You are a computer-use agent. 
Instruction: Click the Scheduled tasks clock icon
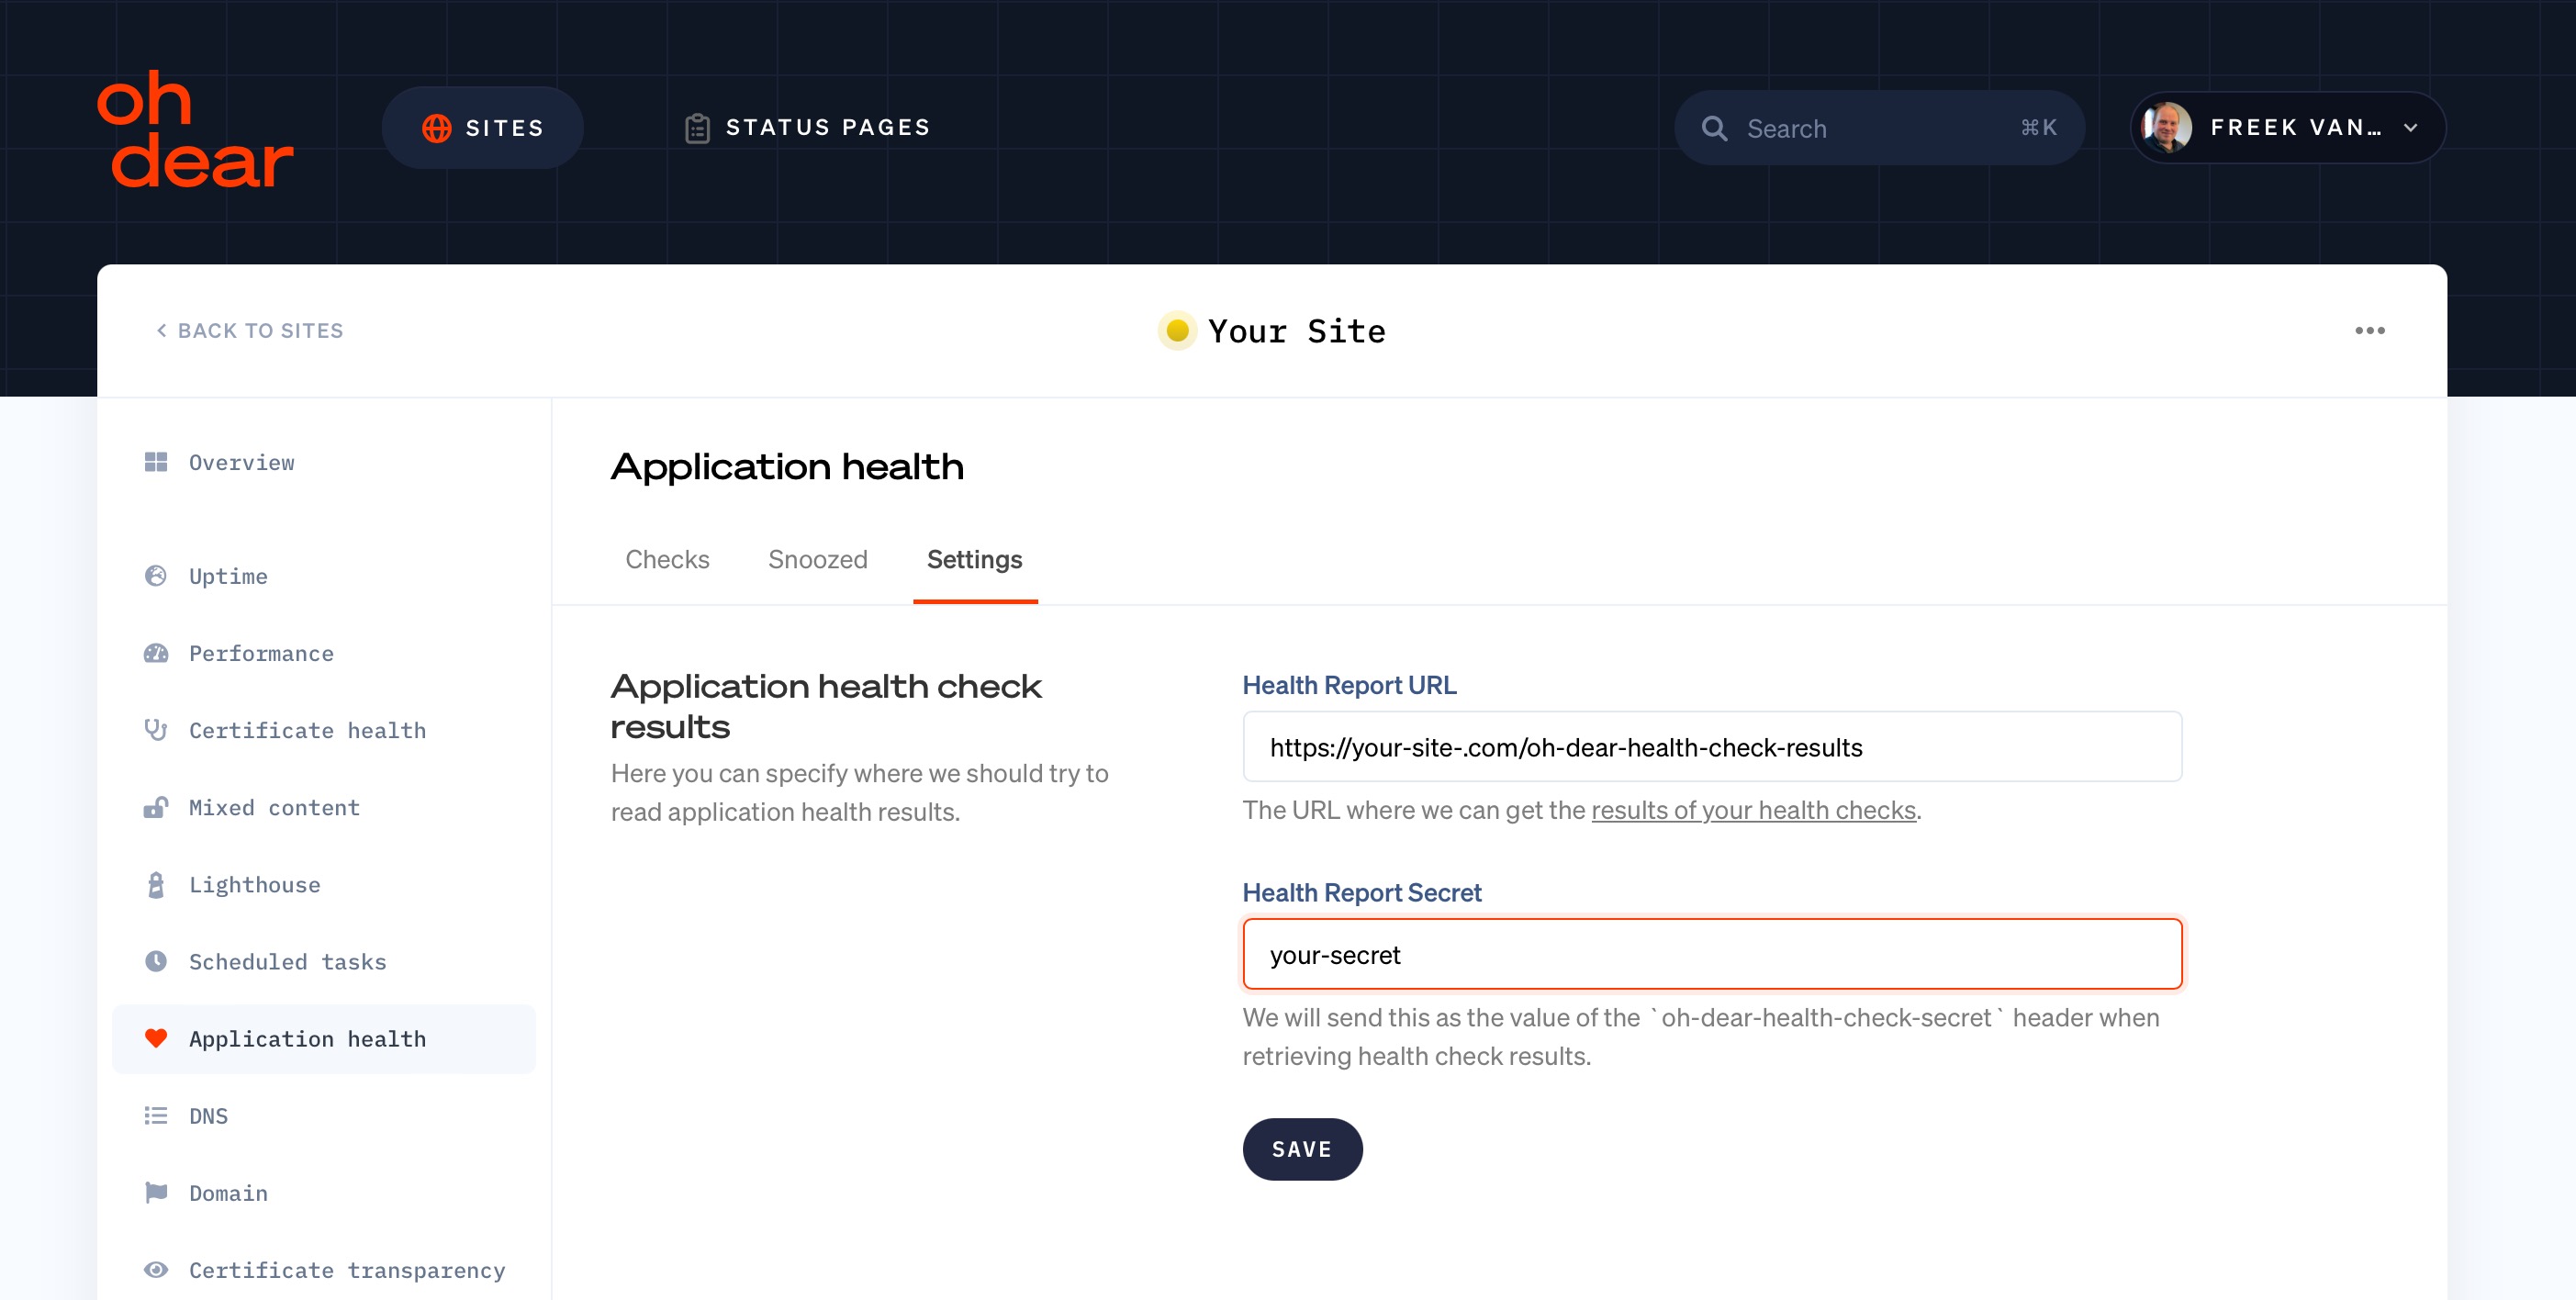point(156,961)
